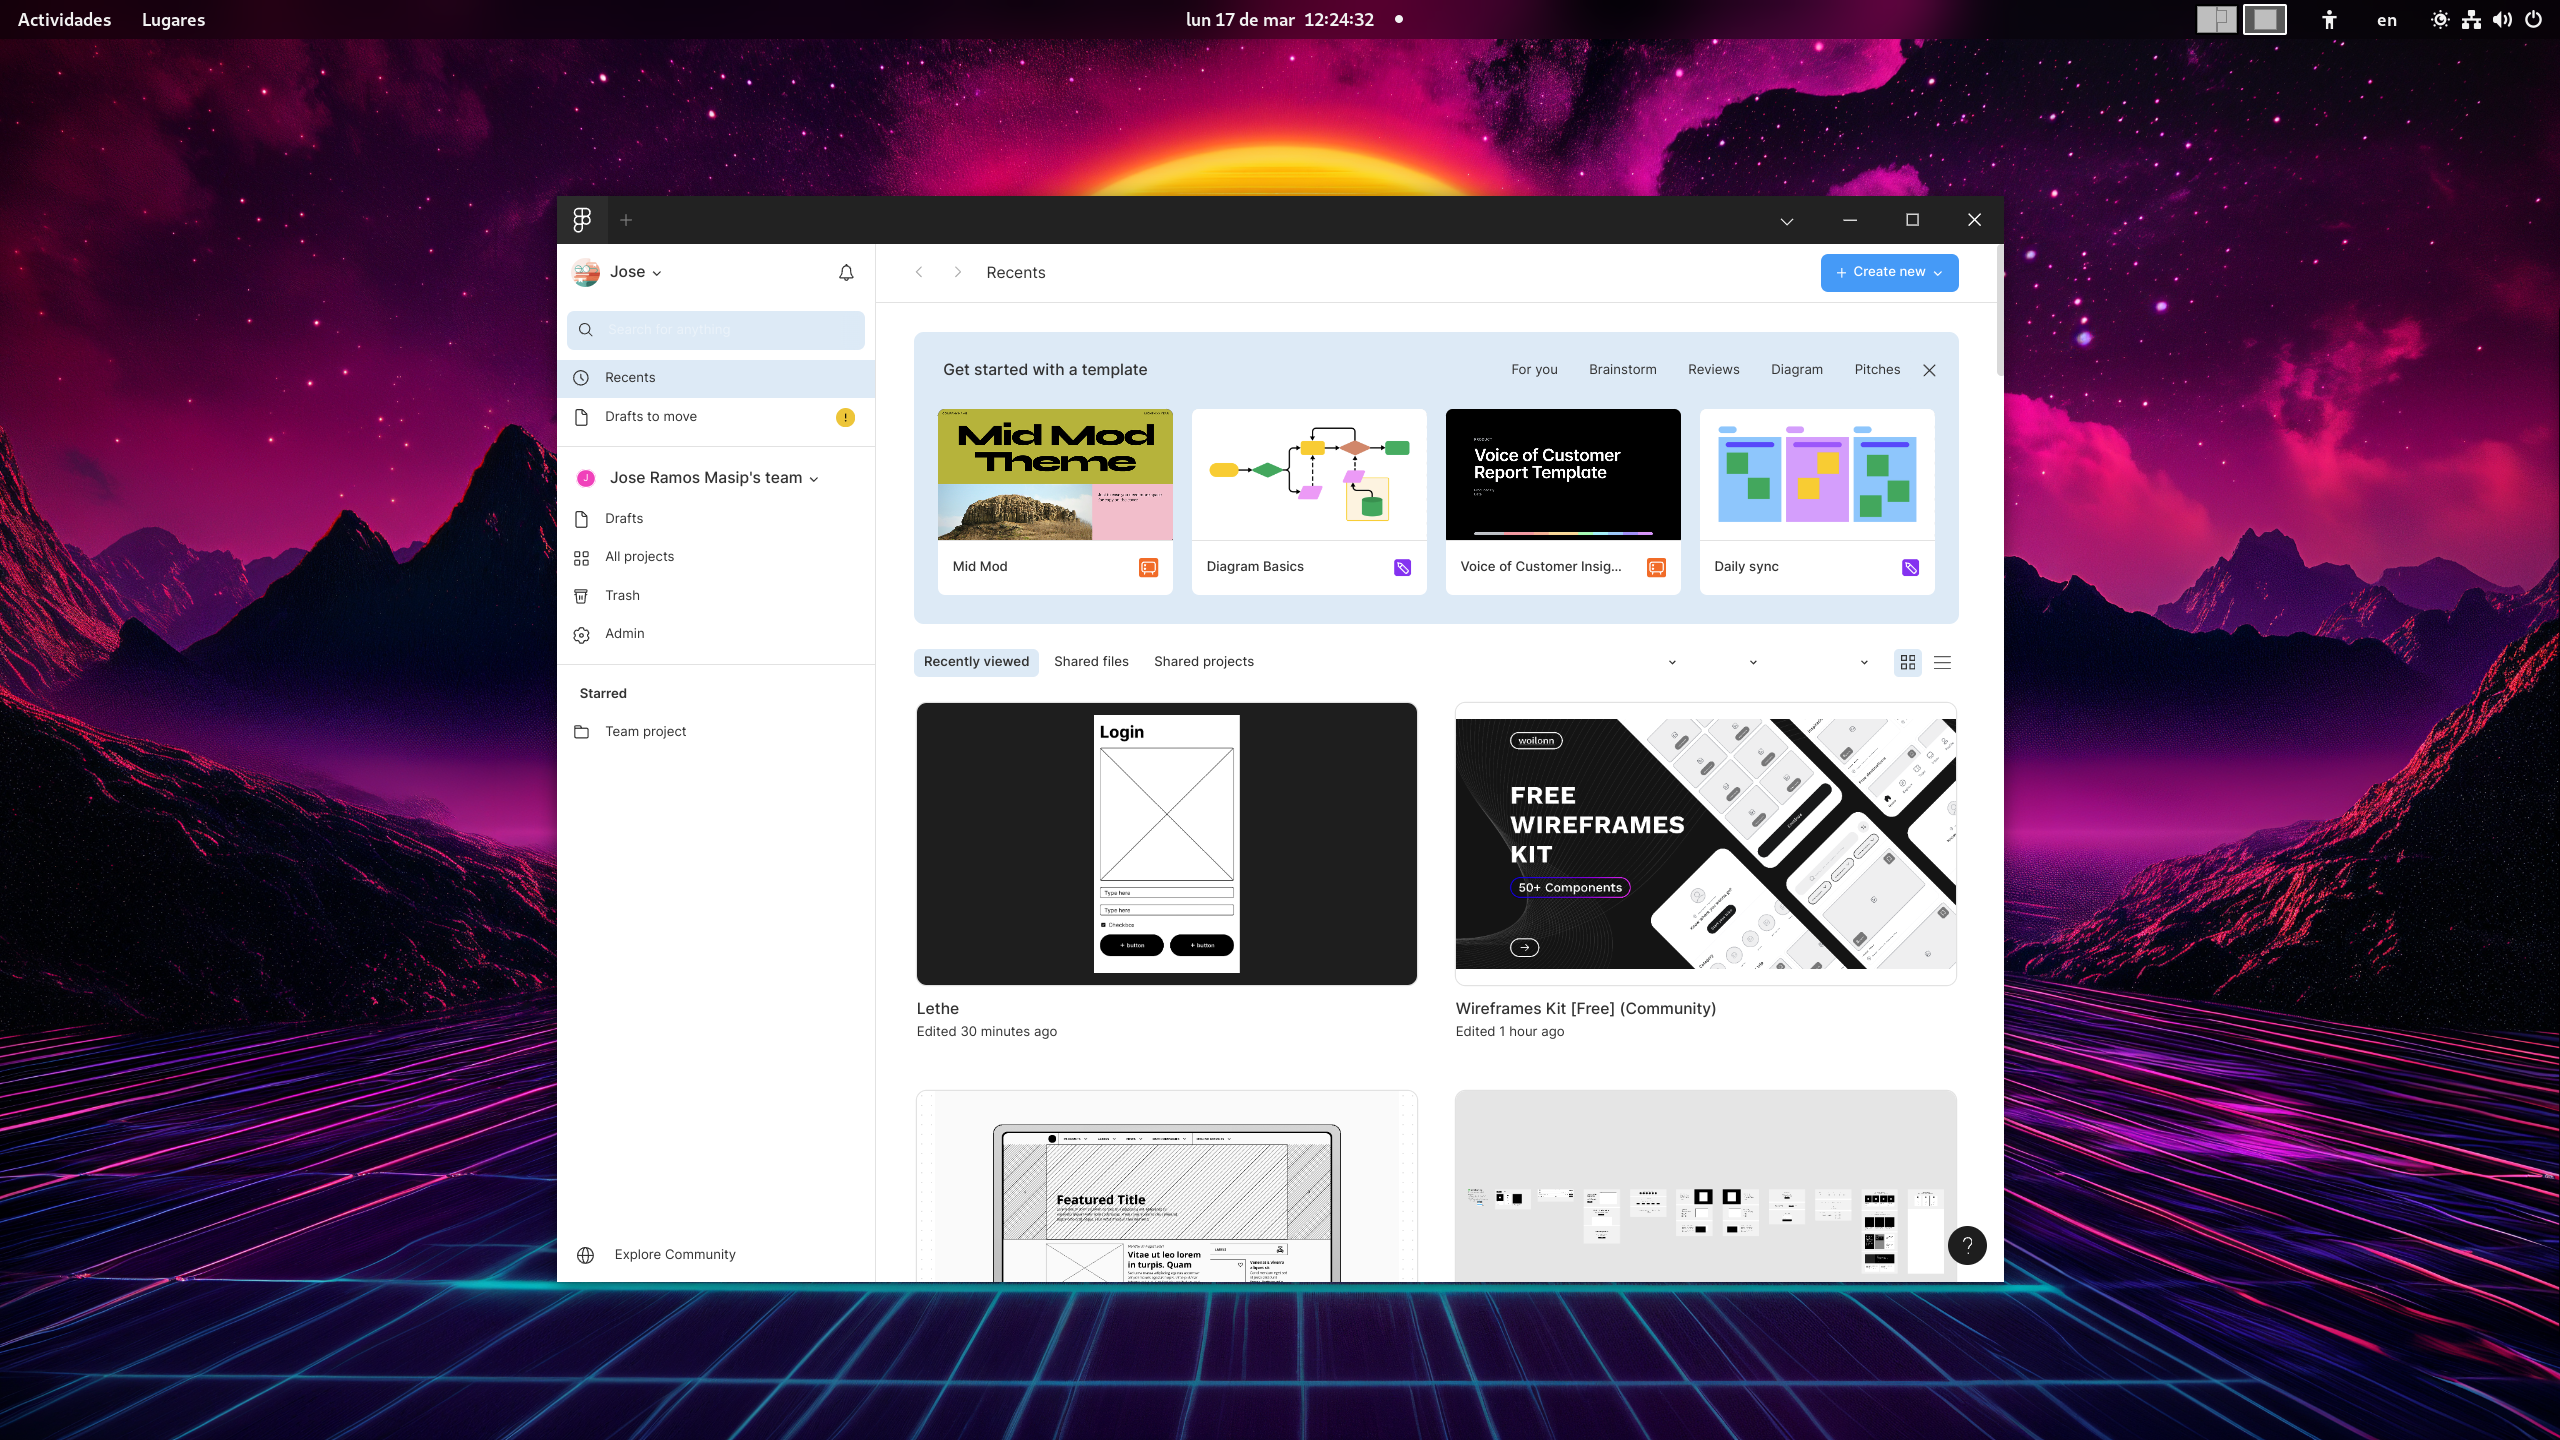Image resolution: width=2560 pixels, height=1440 pixels.
Task: Open the help question mark button
Action: coord(1967,1245)
